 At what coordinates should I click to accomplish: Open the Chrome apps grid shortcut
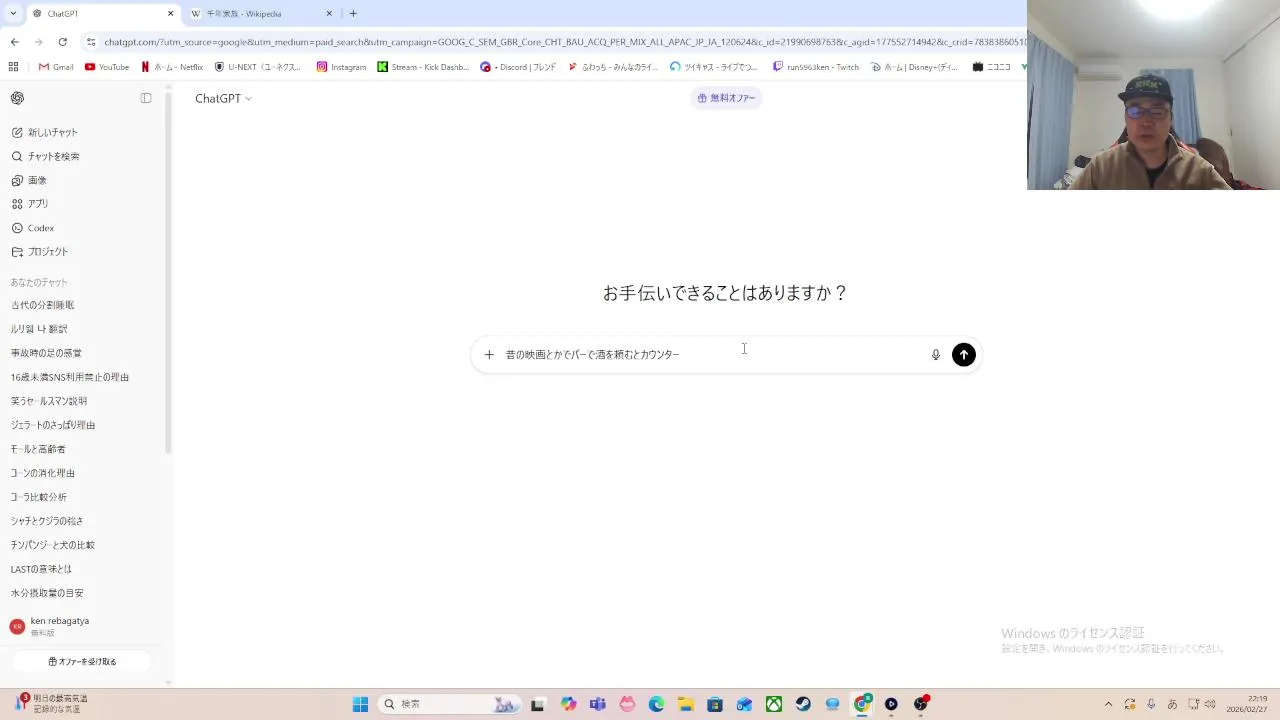[13, 67]
